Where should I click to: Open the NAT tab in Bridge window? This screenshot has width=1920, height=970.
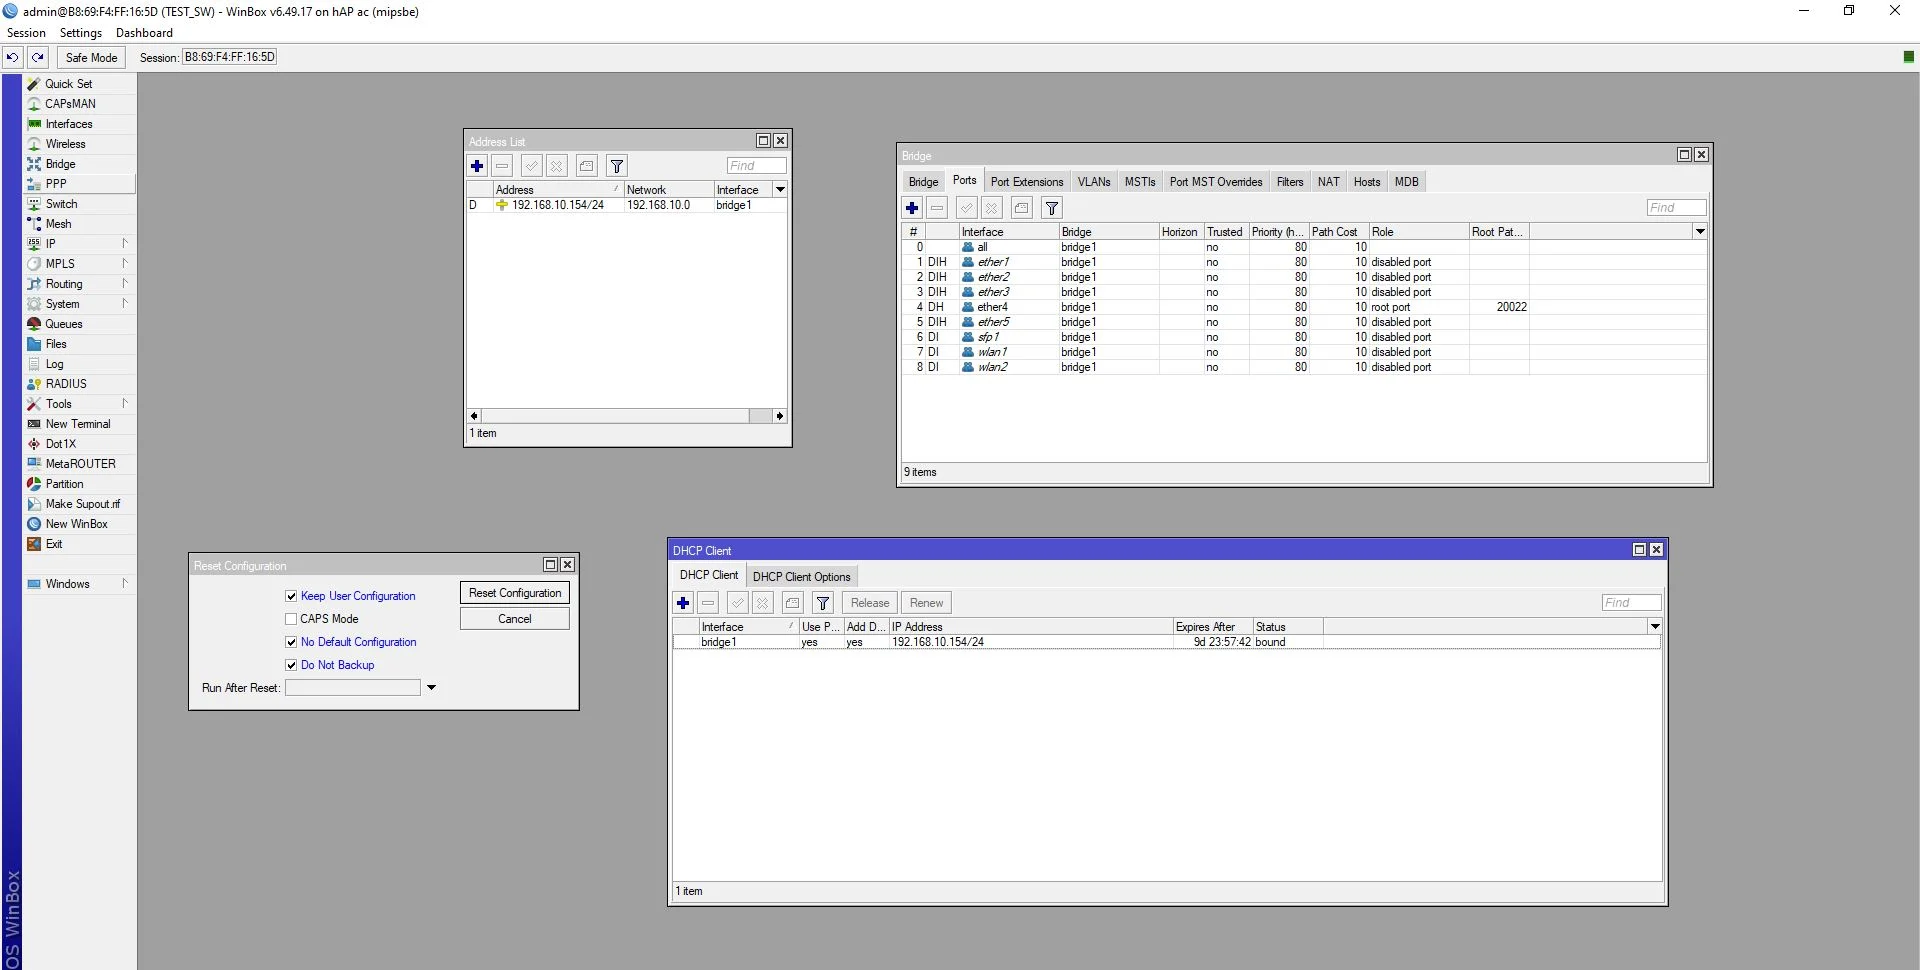coord(1328,182)
